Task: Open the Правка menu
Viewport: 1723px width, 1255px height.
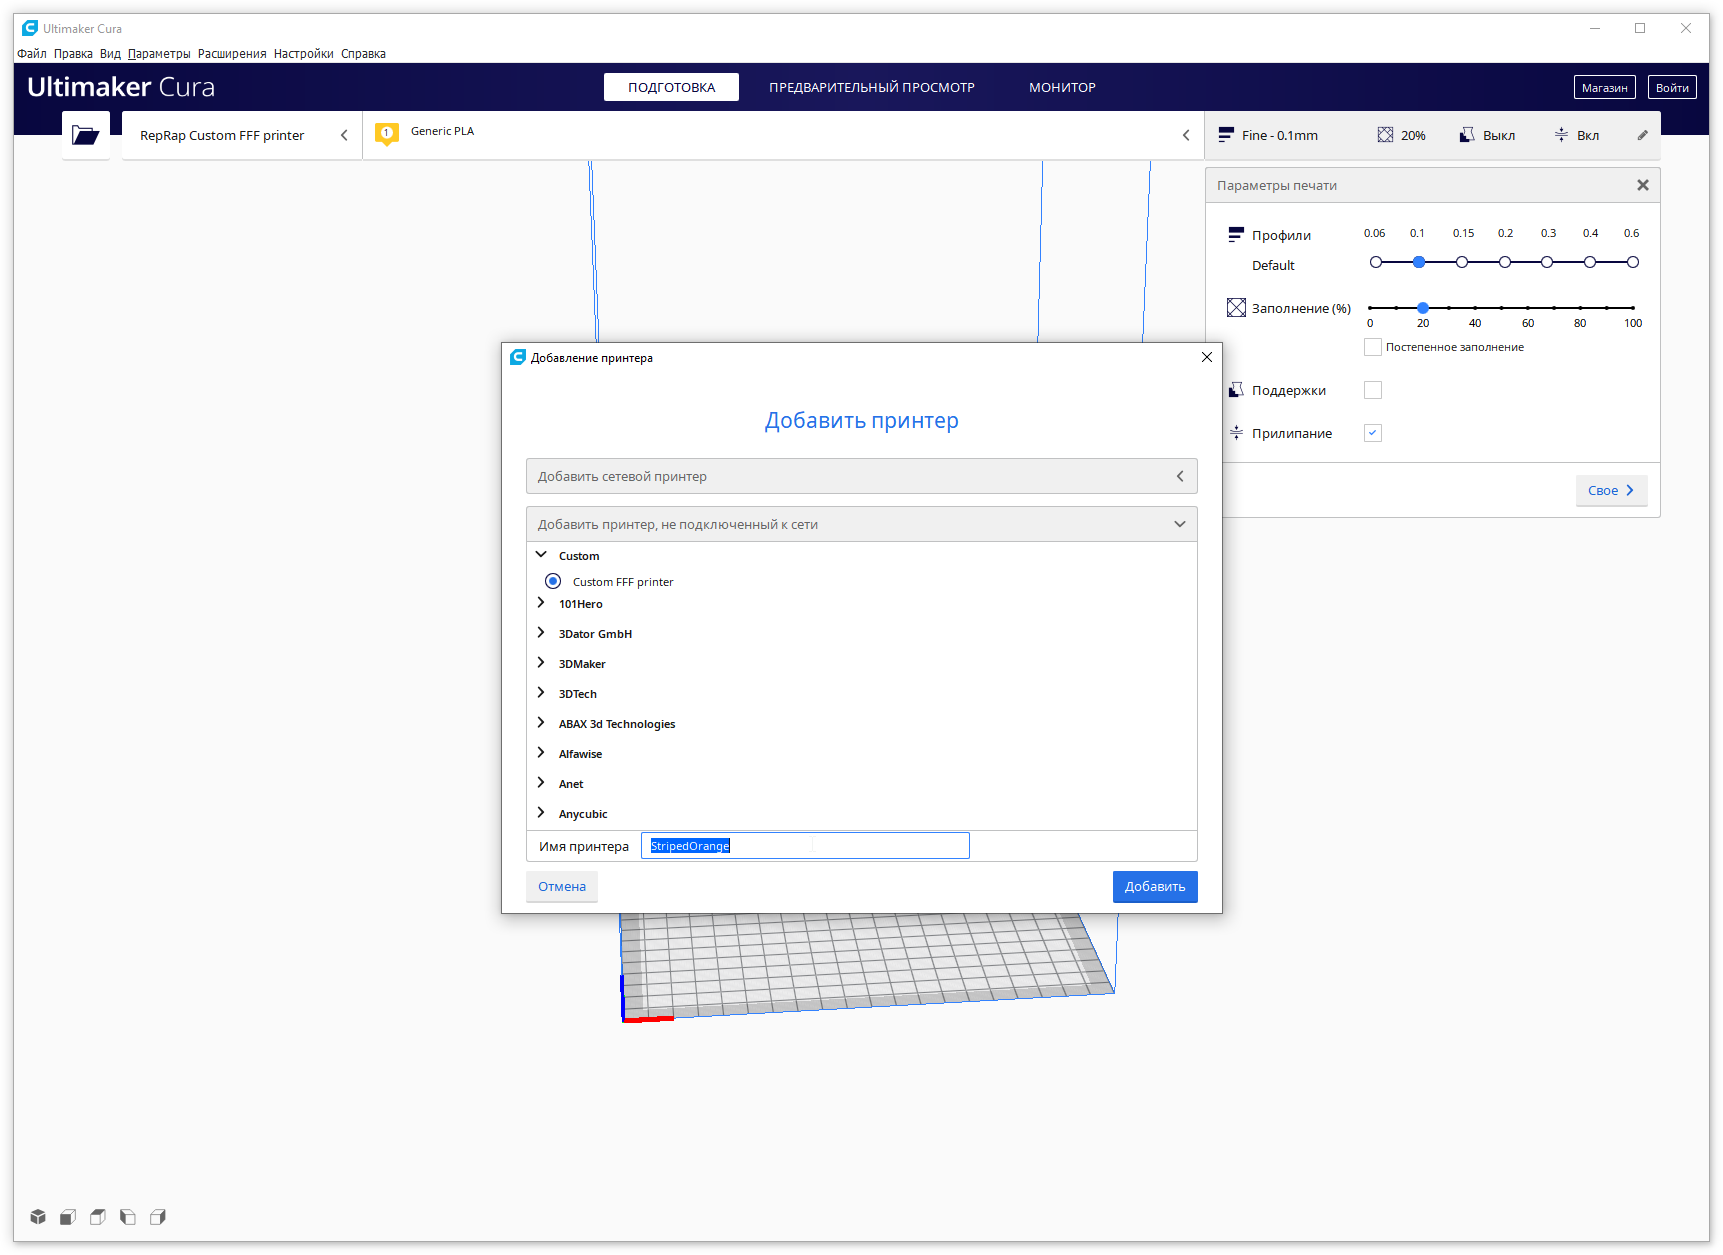Action: tap(73, 54)
